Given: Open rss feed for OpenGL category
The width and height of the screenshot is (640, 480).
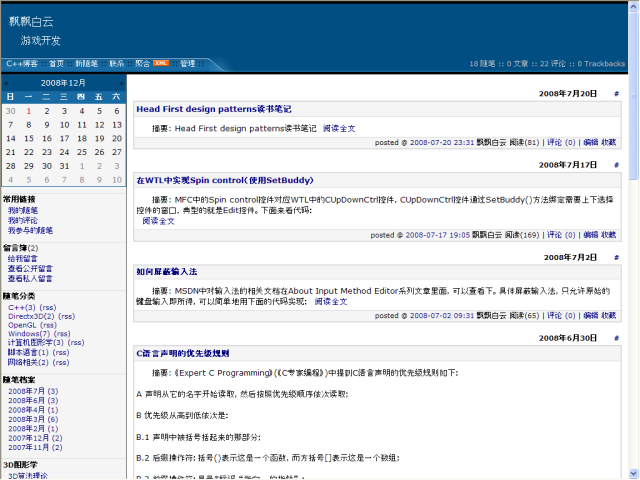Looking at the screenshot, I should click(x=49, y=325).
